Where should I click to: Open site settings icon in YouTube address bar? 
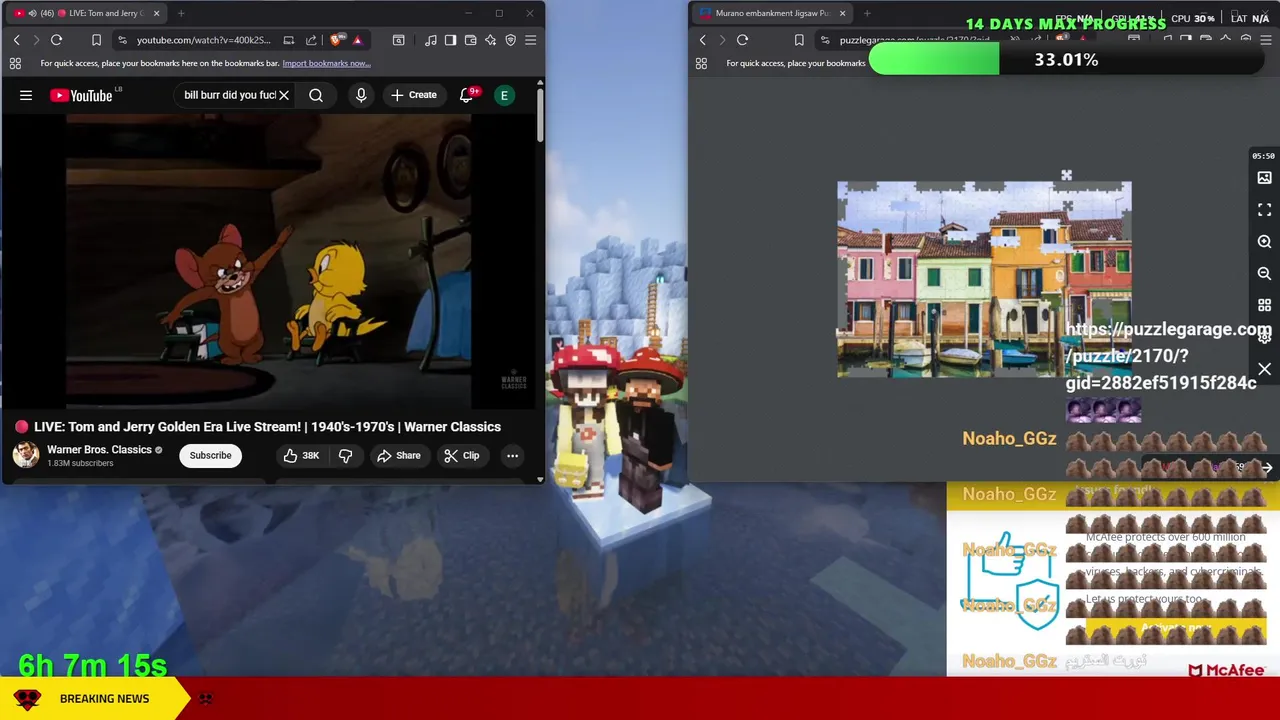pos(122,40)
